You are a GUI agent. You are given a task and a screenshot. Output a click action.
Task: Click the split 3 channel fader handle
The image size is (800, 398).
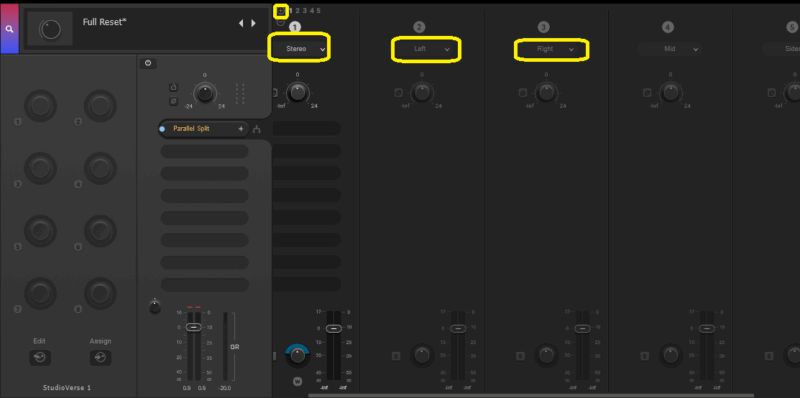(x=583, y=329)
